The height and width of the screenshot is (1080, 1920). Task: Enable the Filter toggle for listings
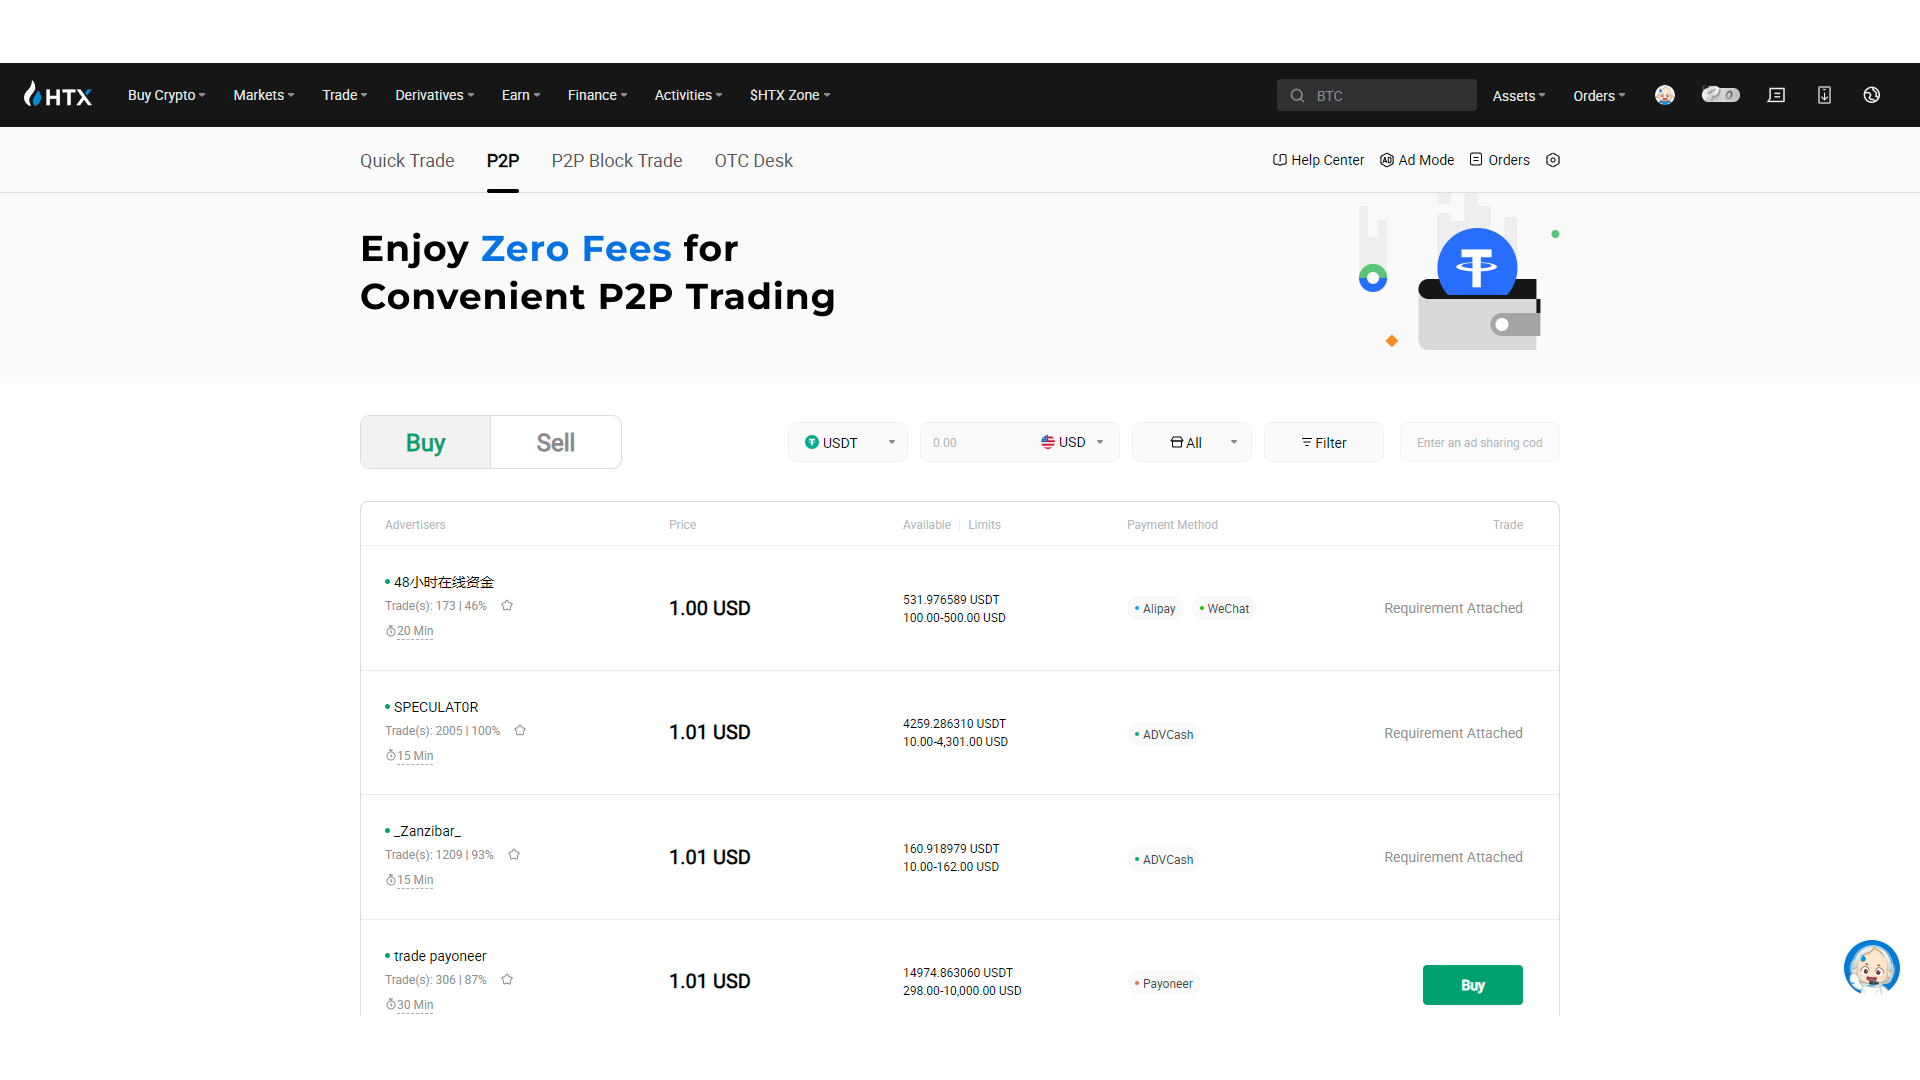1321,442
